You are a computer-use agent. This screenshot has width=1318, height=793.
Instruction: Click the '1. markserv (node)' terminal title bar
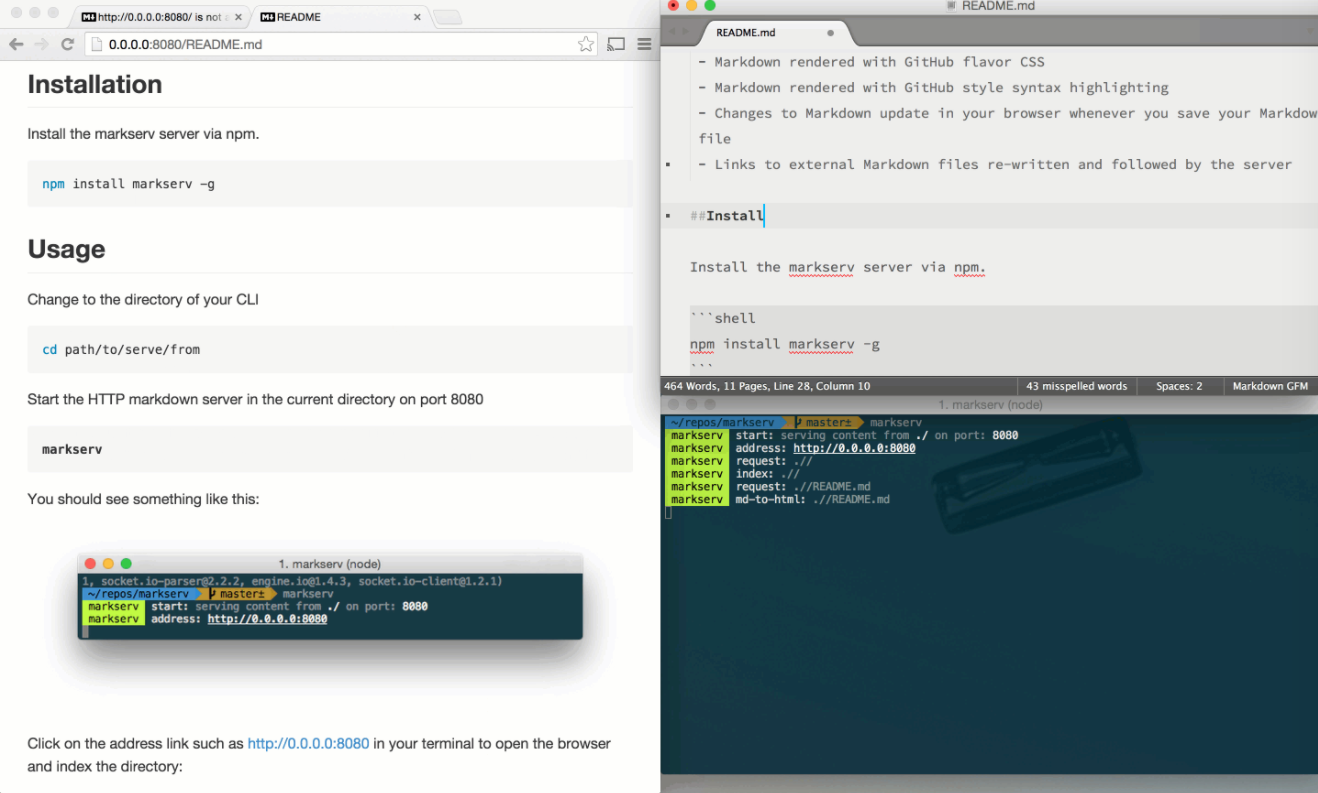(990, 405)
